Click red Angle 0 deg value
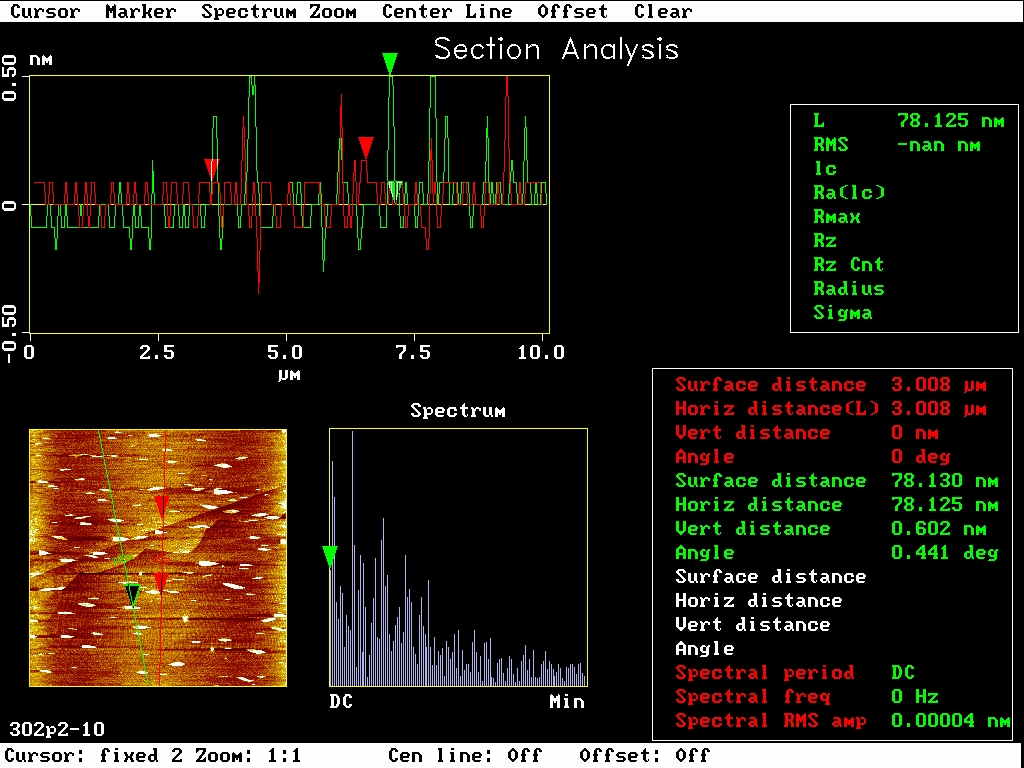The width and height of the screenshot is (1024, 768). pyautogui.click(x=920, y=456)
